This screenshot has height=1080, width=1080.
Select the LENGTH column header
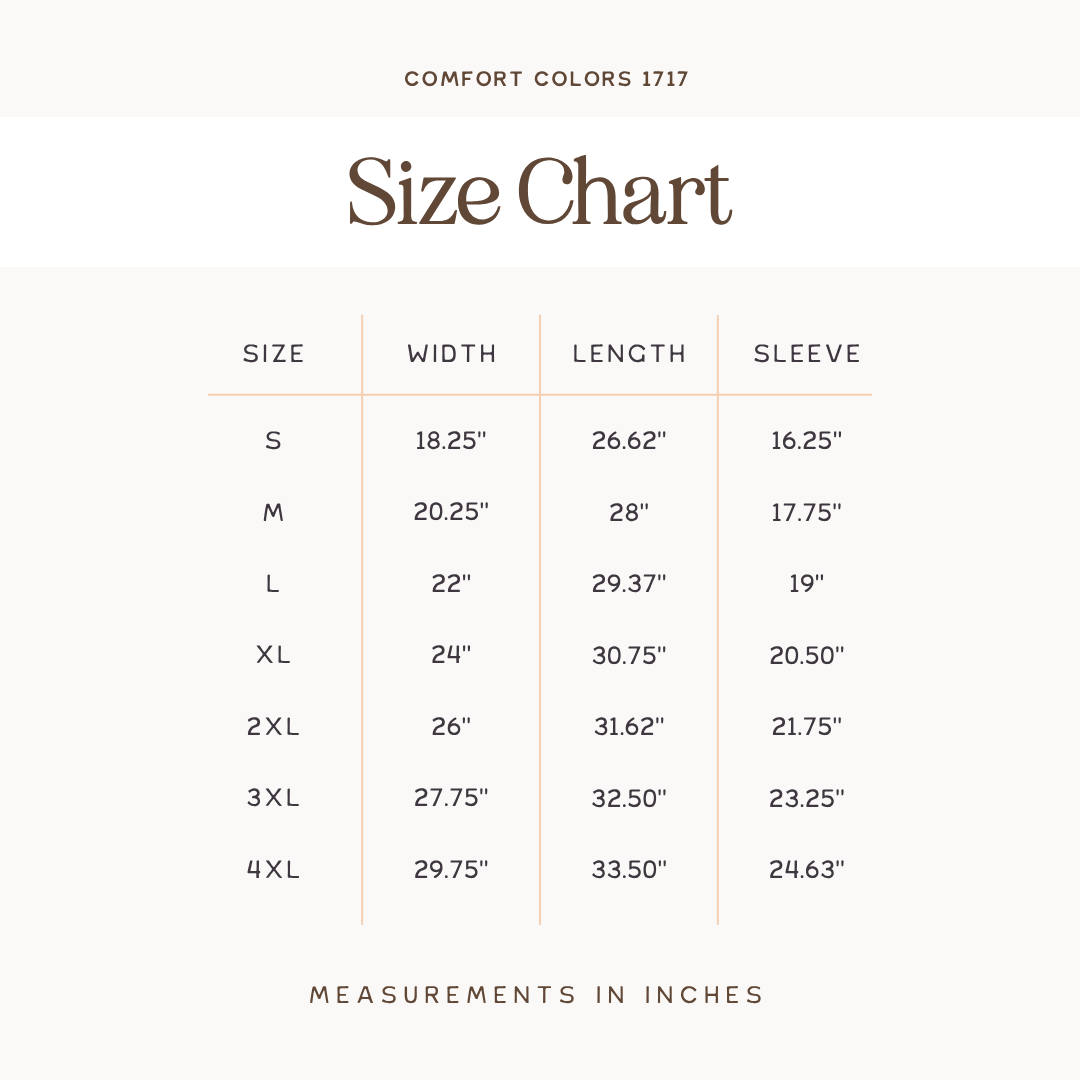(629, 353)
